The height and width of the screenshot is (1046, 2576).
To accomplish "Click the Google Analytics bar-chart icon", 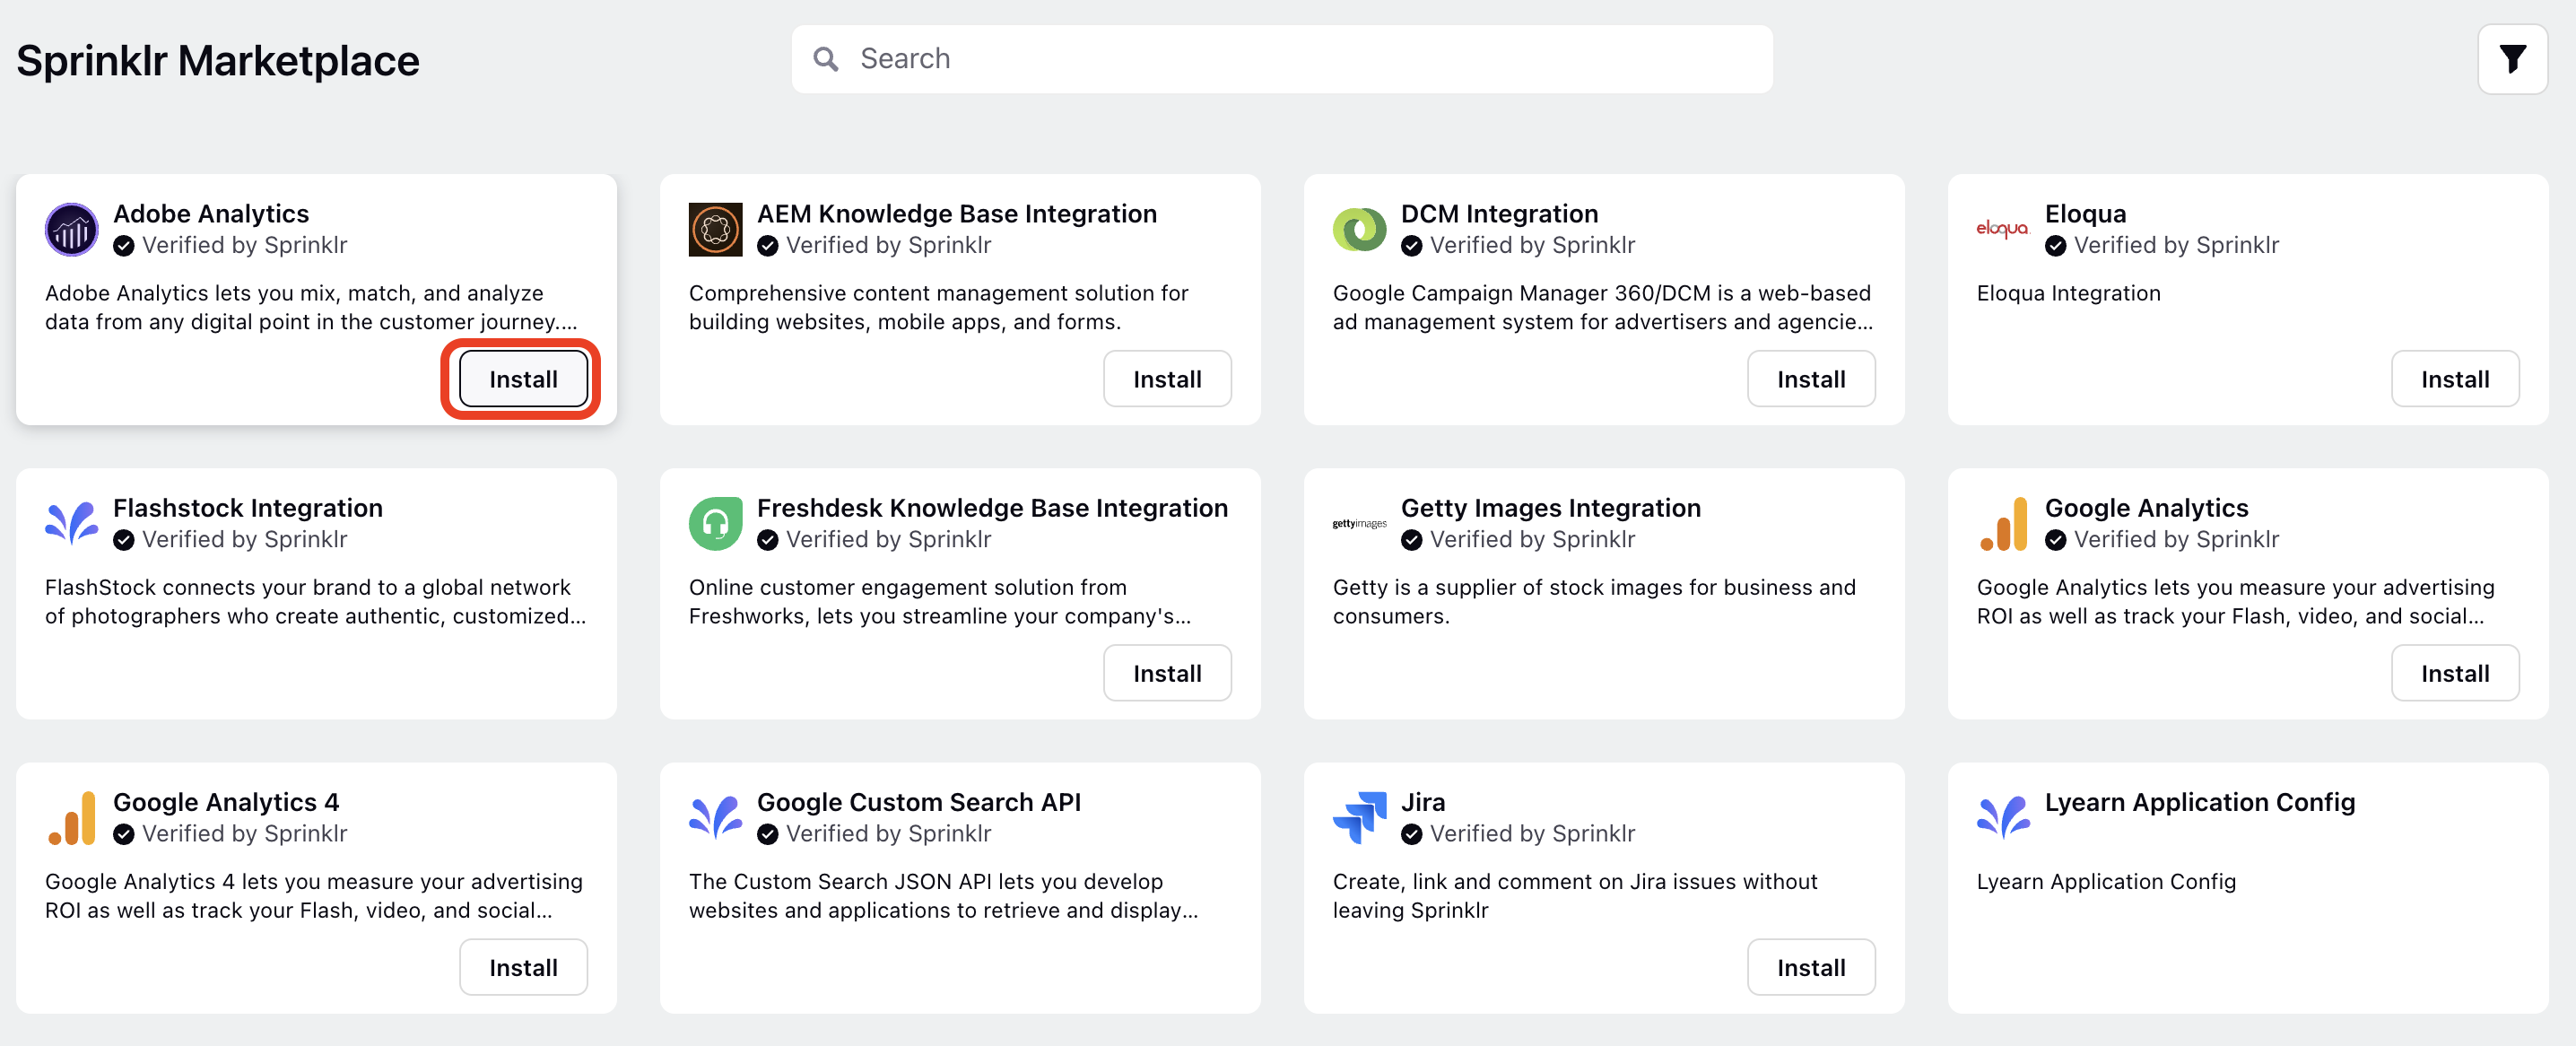I will click(x=2004, y=524).
